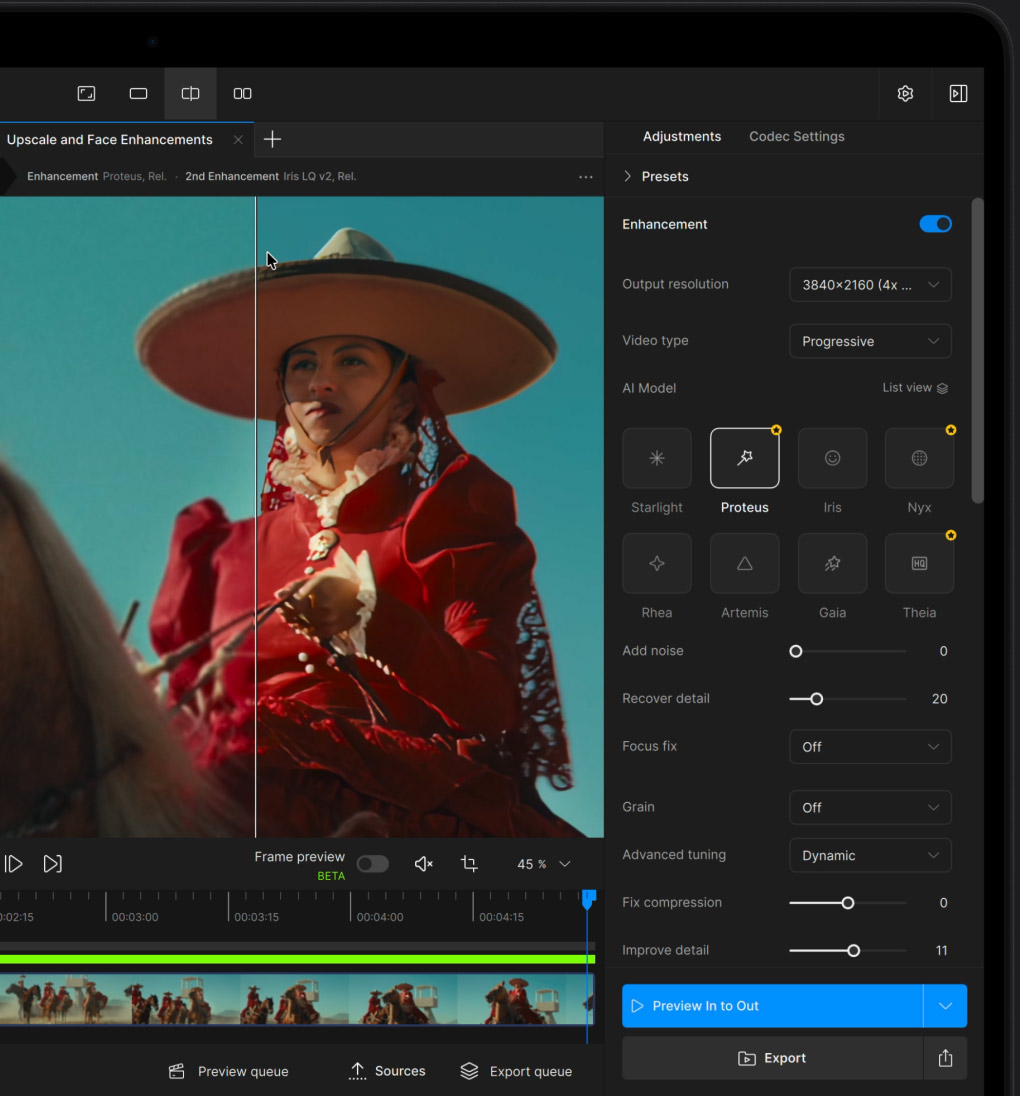The height and width of the screenshot is (1096, 1020).
Task: Open the Output resolution dropdown
Action: coord(869,285)
